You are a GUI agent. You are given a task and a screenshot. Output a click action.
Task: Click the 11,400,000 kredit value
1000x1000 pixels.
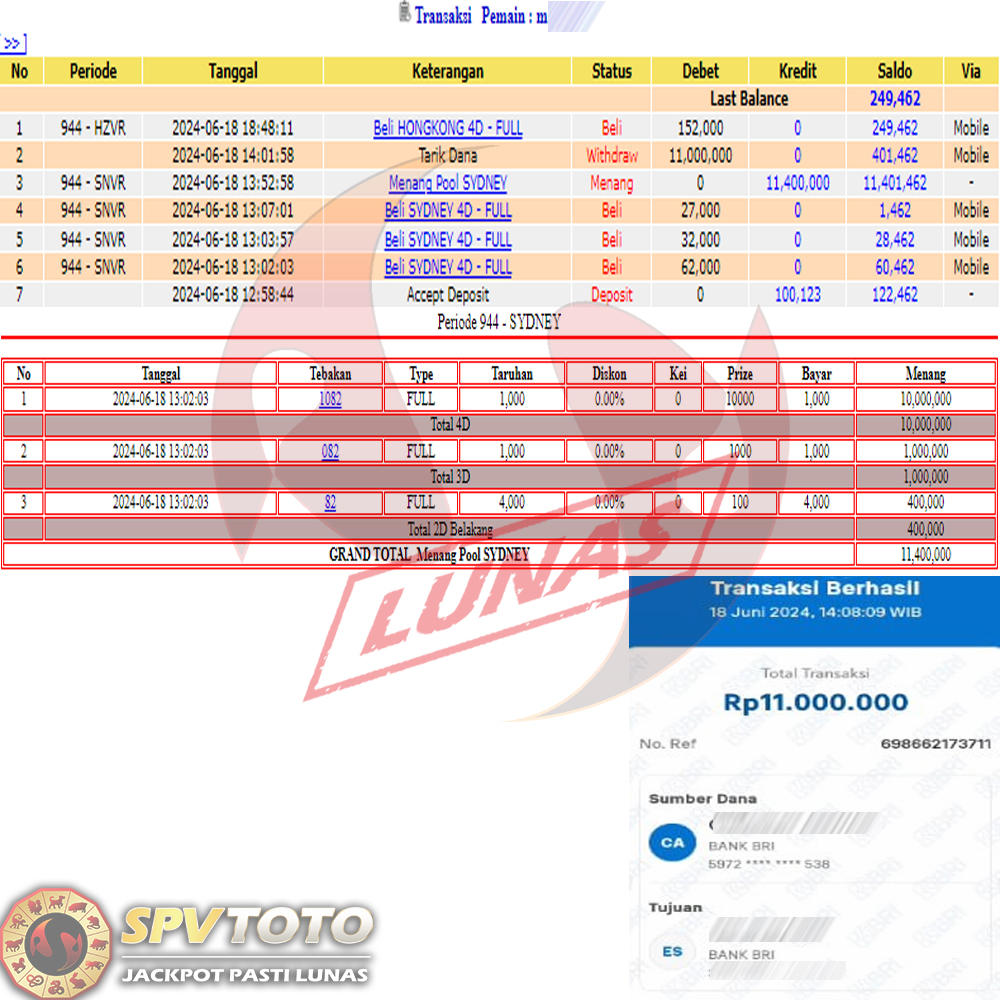797,183
